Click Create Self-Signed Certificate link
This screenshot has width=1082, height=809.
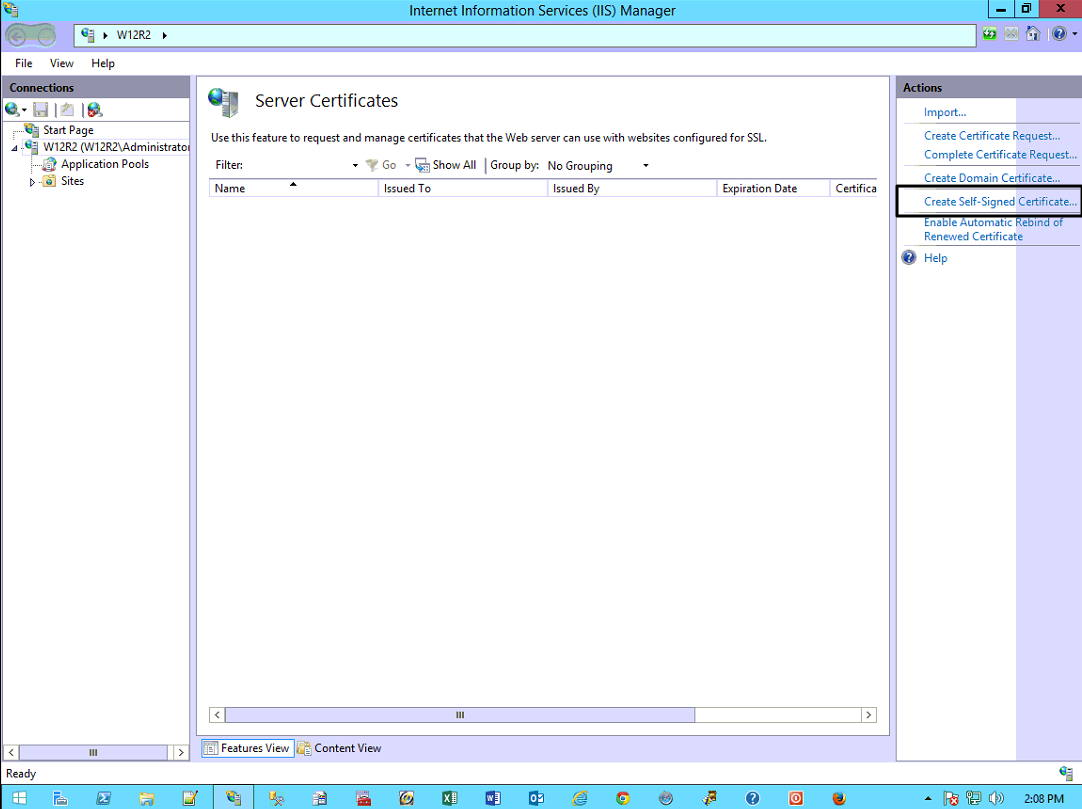coord(1000,202)
